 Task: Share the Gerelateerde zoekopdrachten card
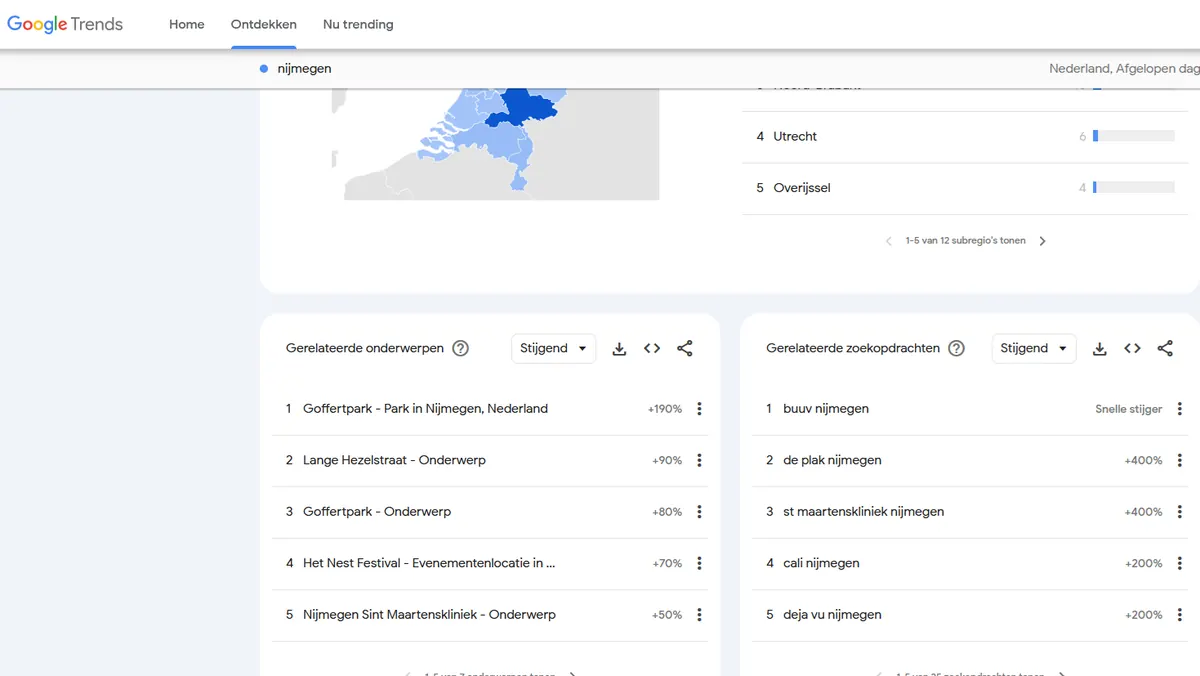1165,349
